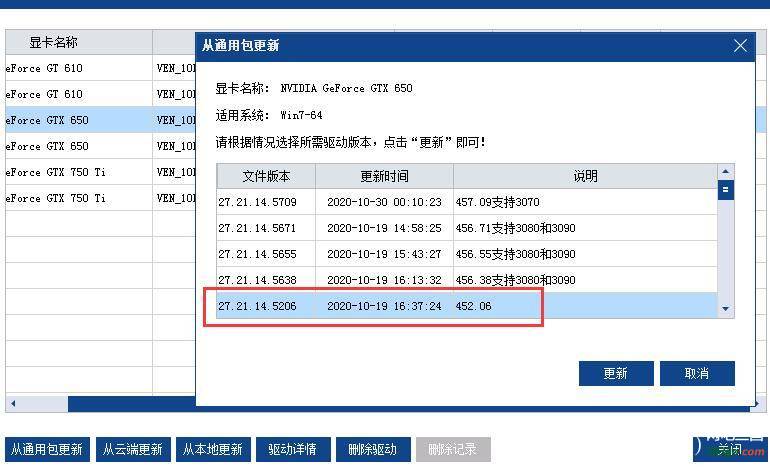Click description 456.38支持3080和3090
Viewport: 770px width, 467px height.
pos(515,280)
